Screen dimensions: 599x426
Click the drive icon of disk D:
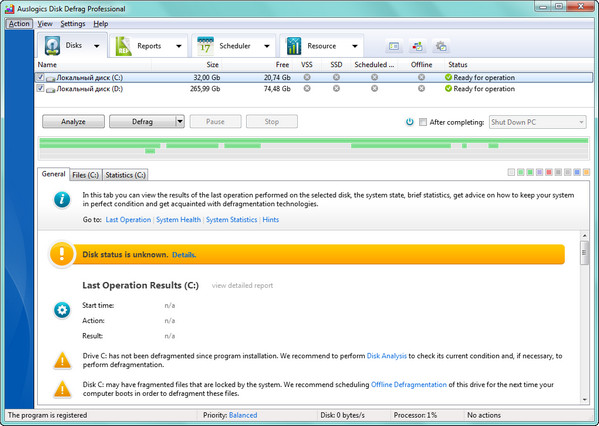coord(50,90)
